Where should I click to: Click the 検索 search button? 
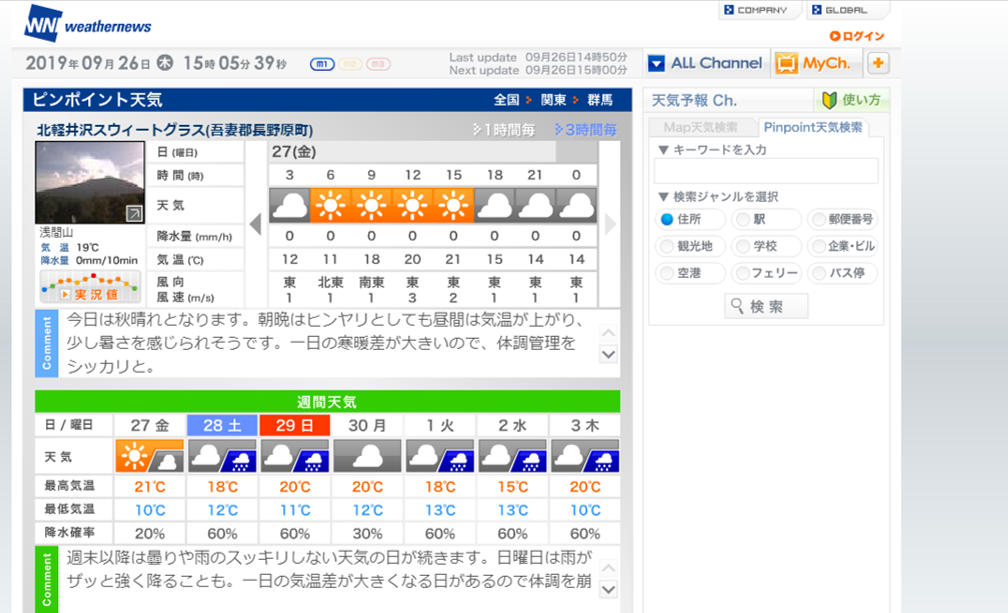coord(766,306)
